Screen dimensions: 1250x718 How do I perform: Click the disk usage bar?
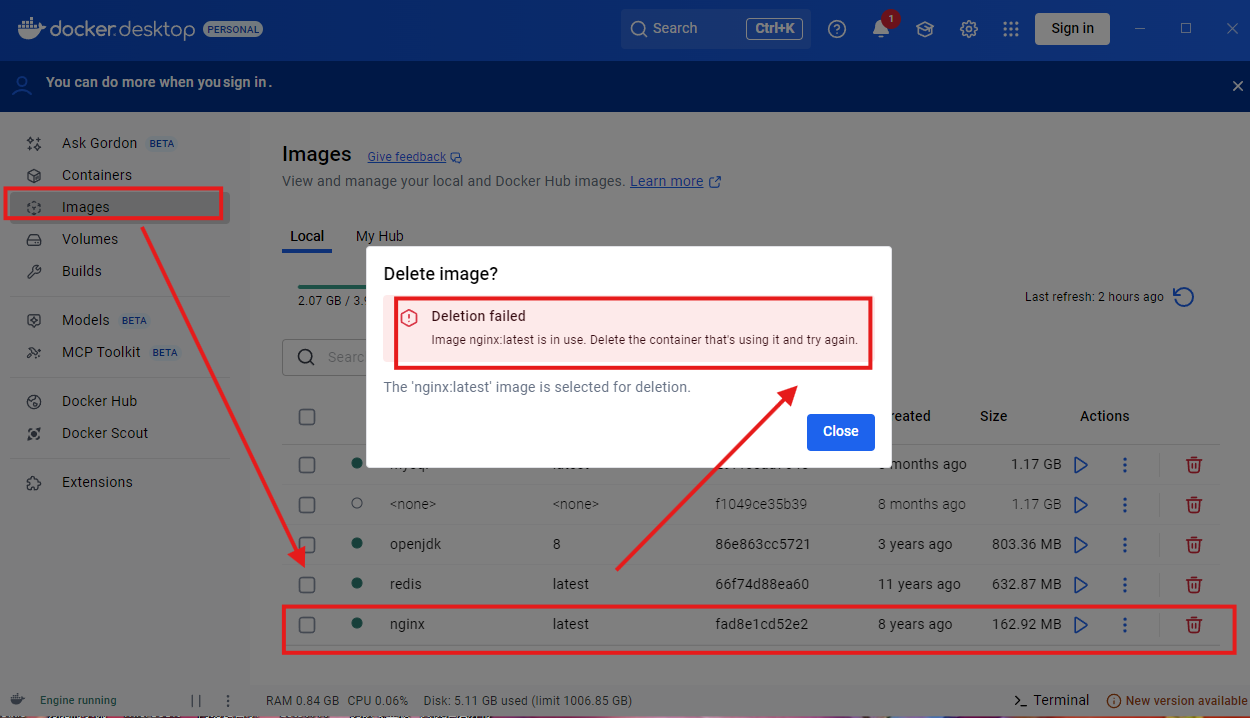point(334,287)
